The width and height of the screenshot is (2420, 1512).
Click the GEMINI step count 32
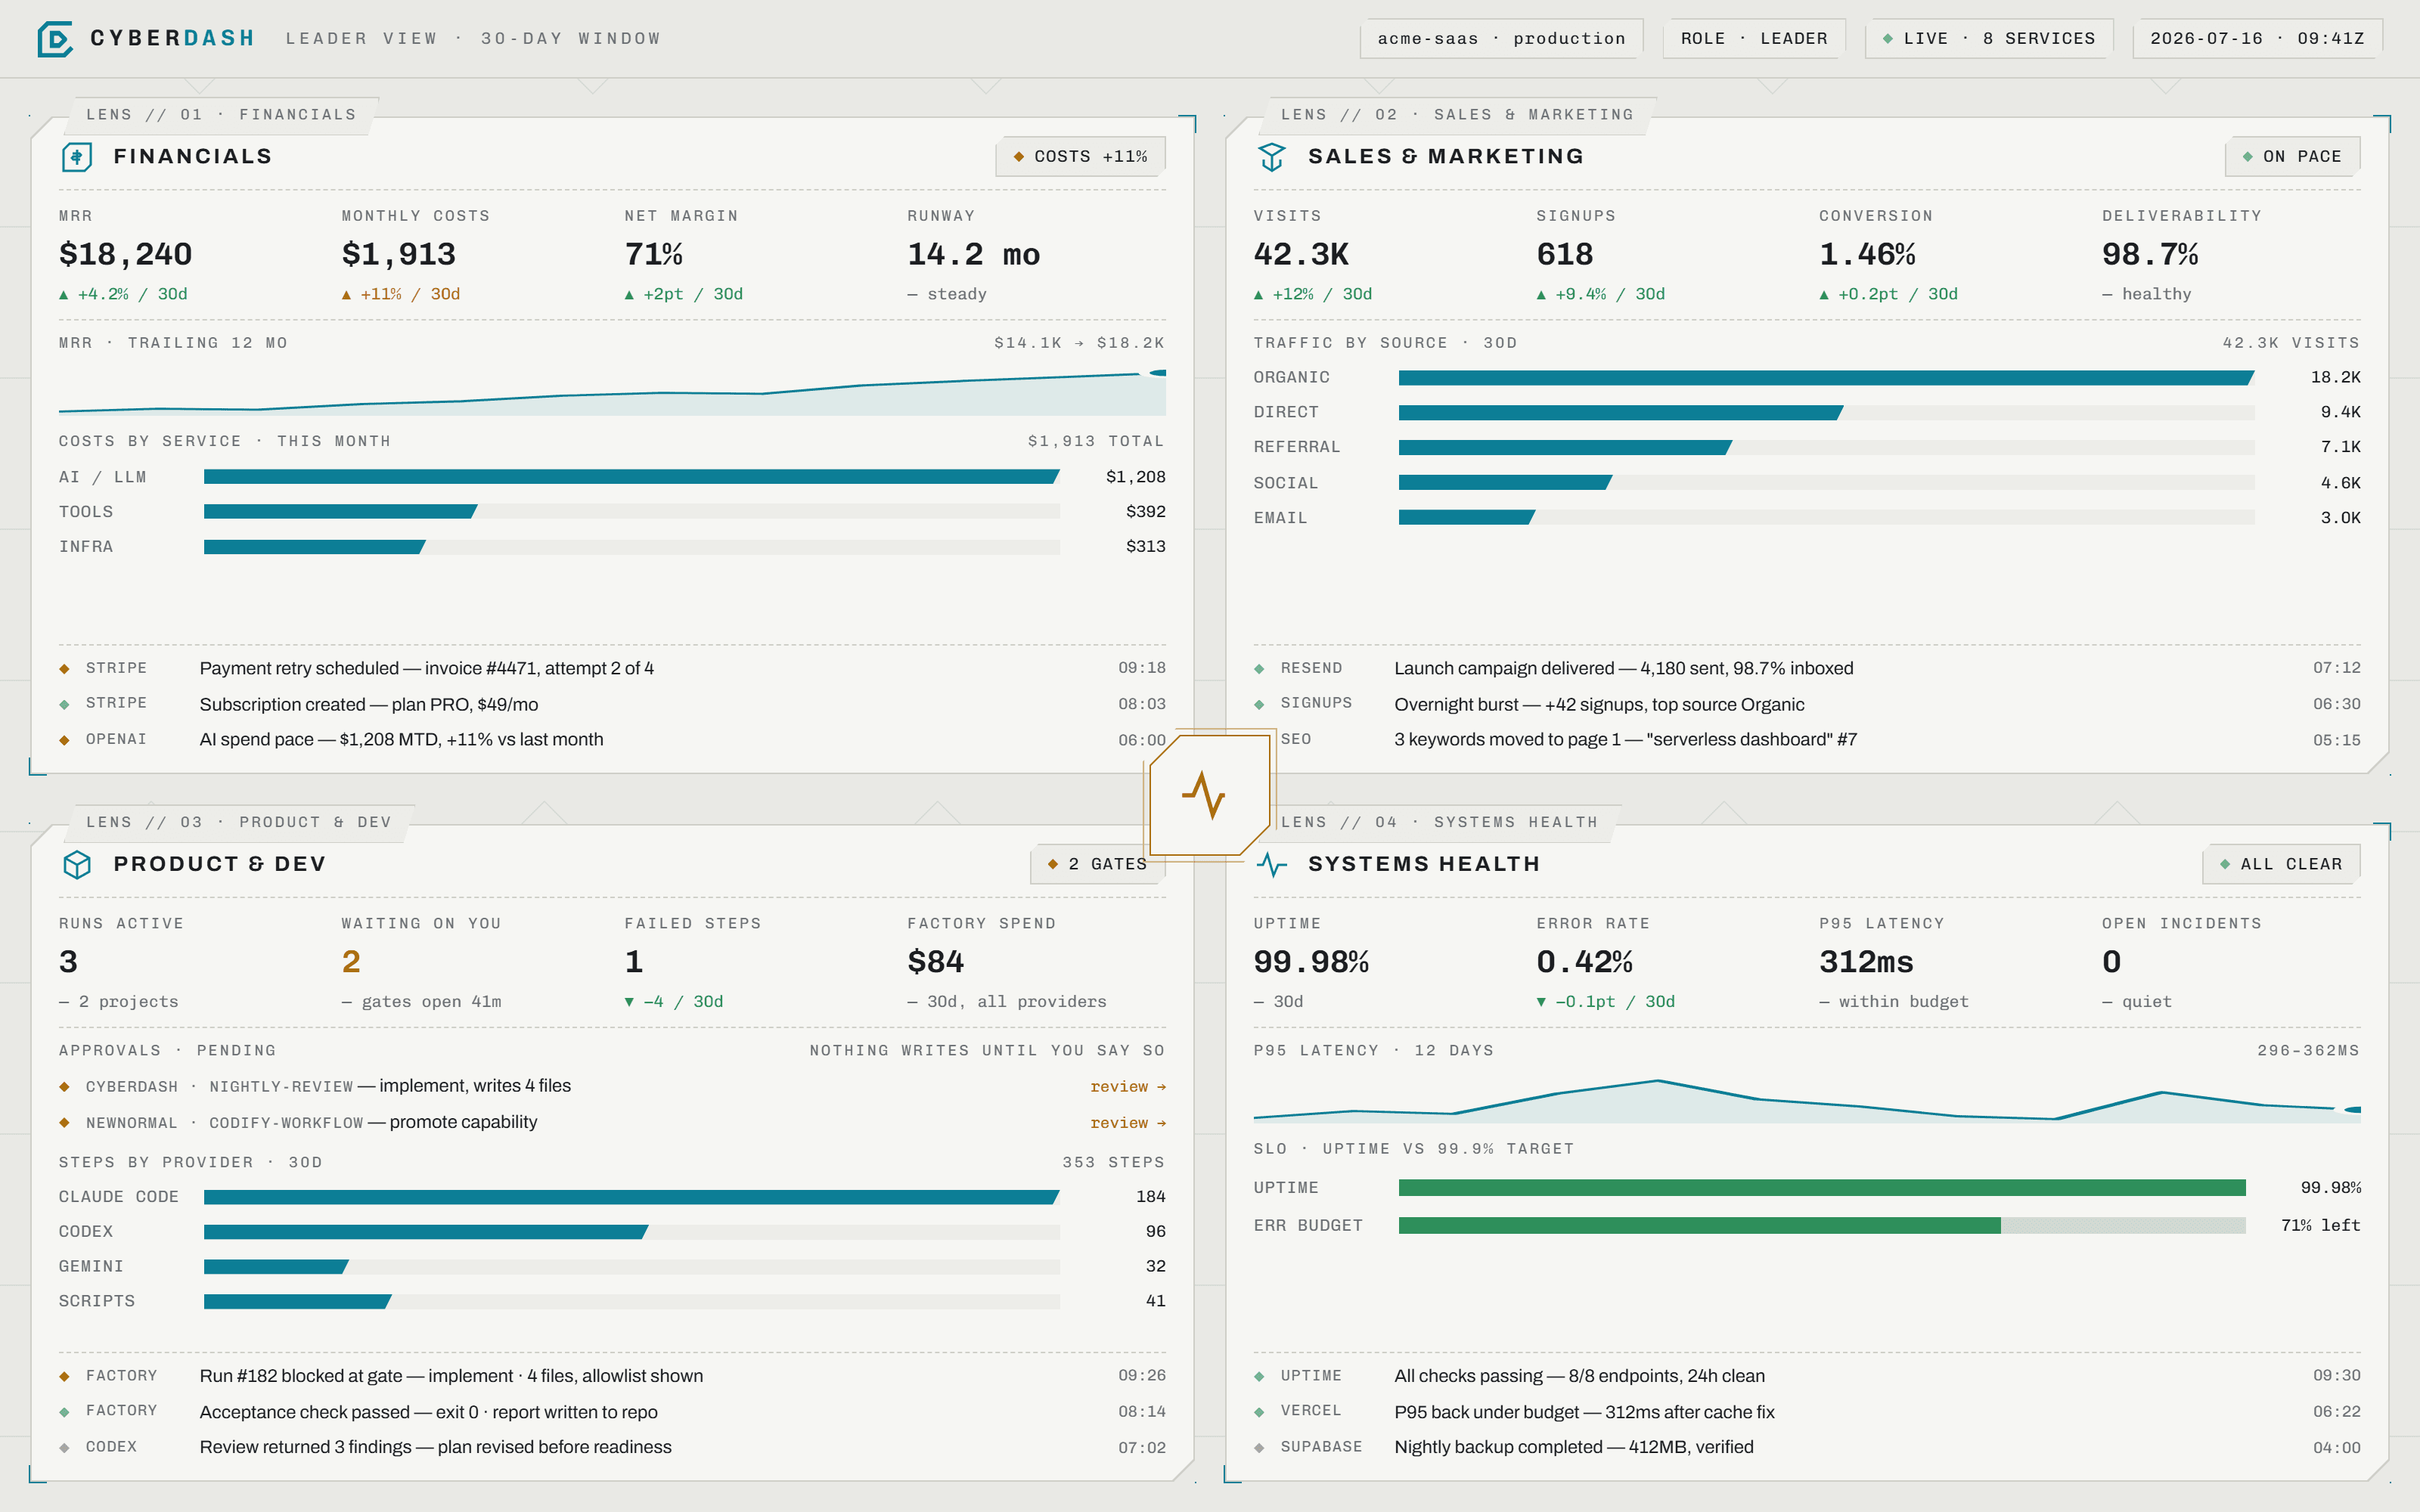coord(1155,1267)
